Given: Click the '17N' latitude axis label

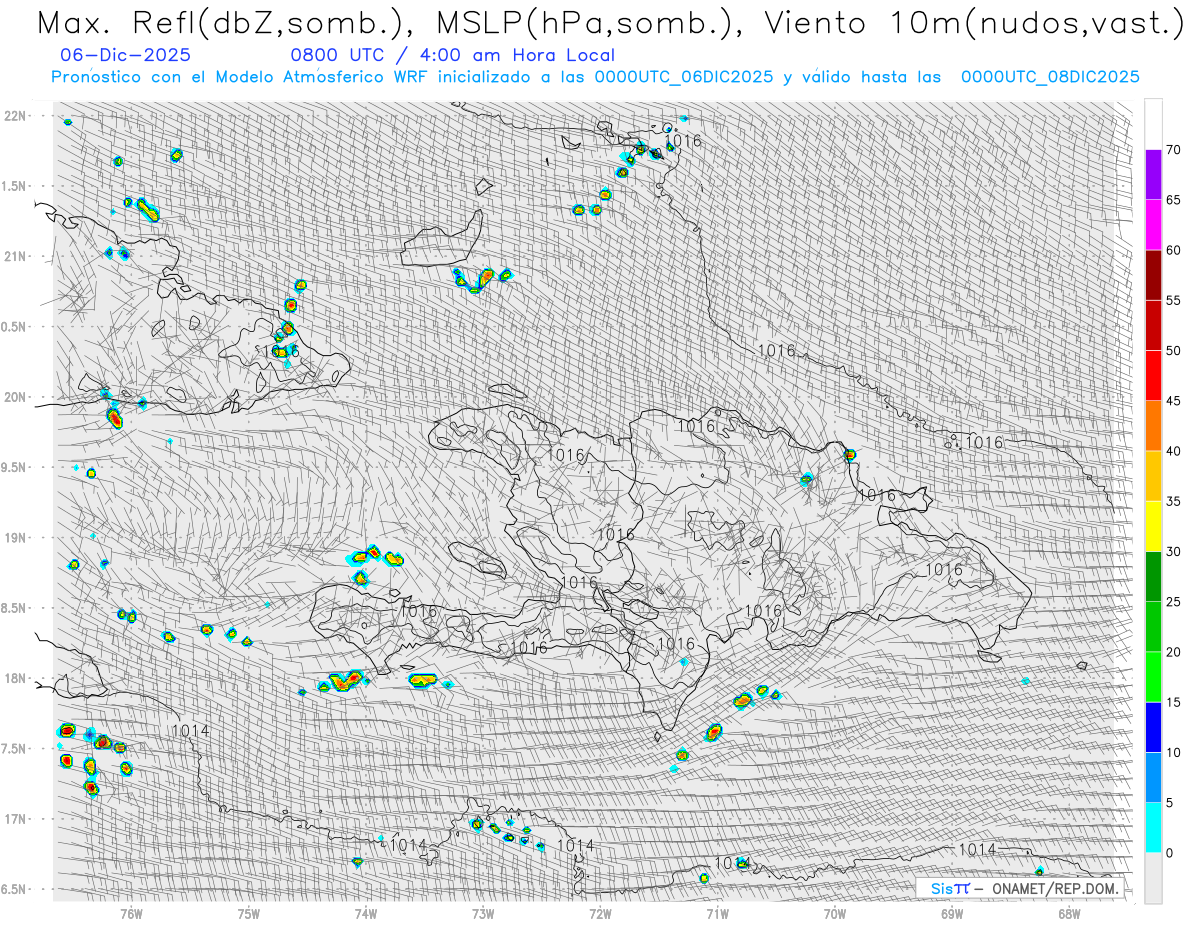Looking at the screenshot, I should (x=15, y=819).
